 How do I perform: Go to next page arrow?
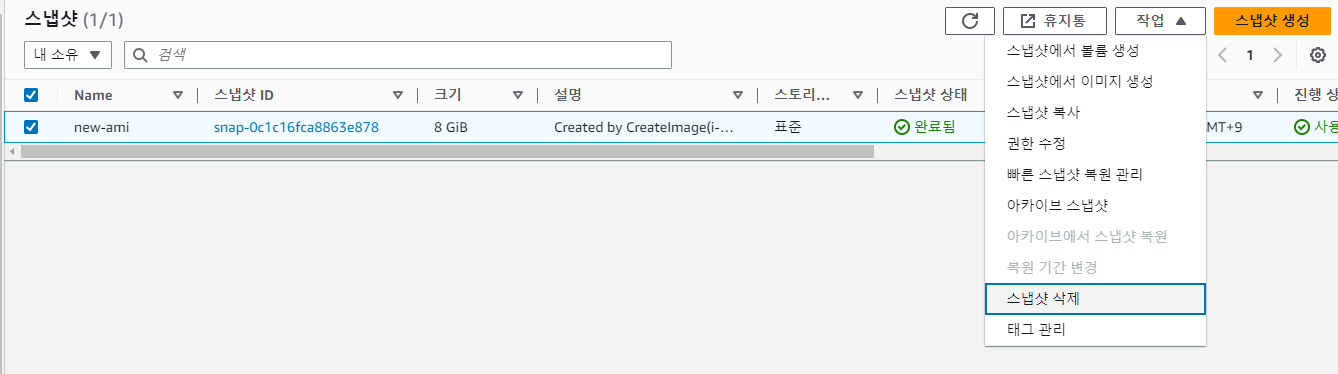pyautogui.click(x=1277, y=55)
